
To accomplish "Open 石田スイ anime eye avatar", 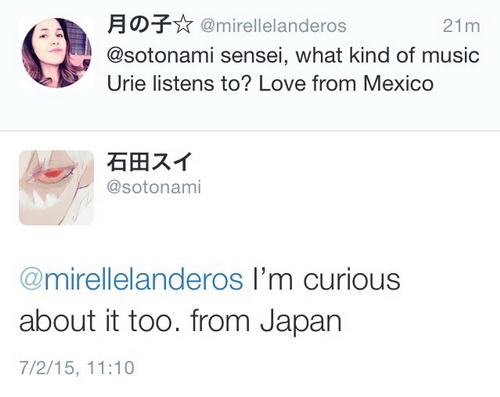I will tap(56, 188).
